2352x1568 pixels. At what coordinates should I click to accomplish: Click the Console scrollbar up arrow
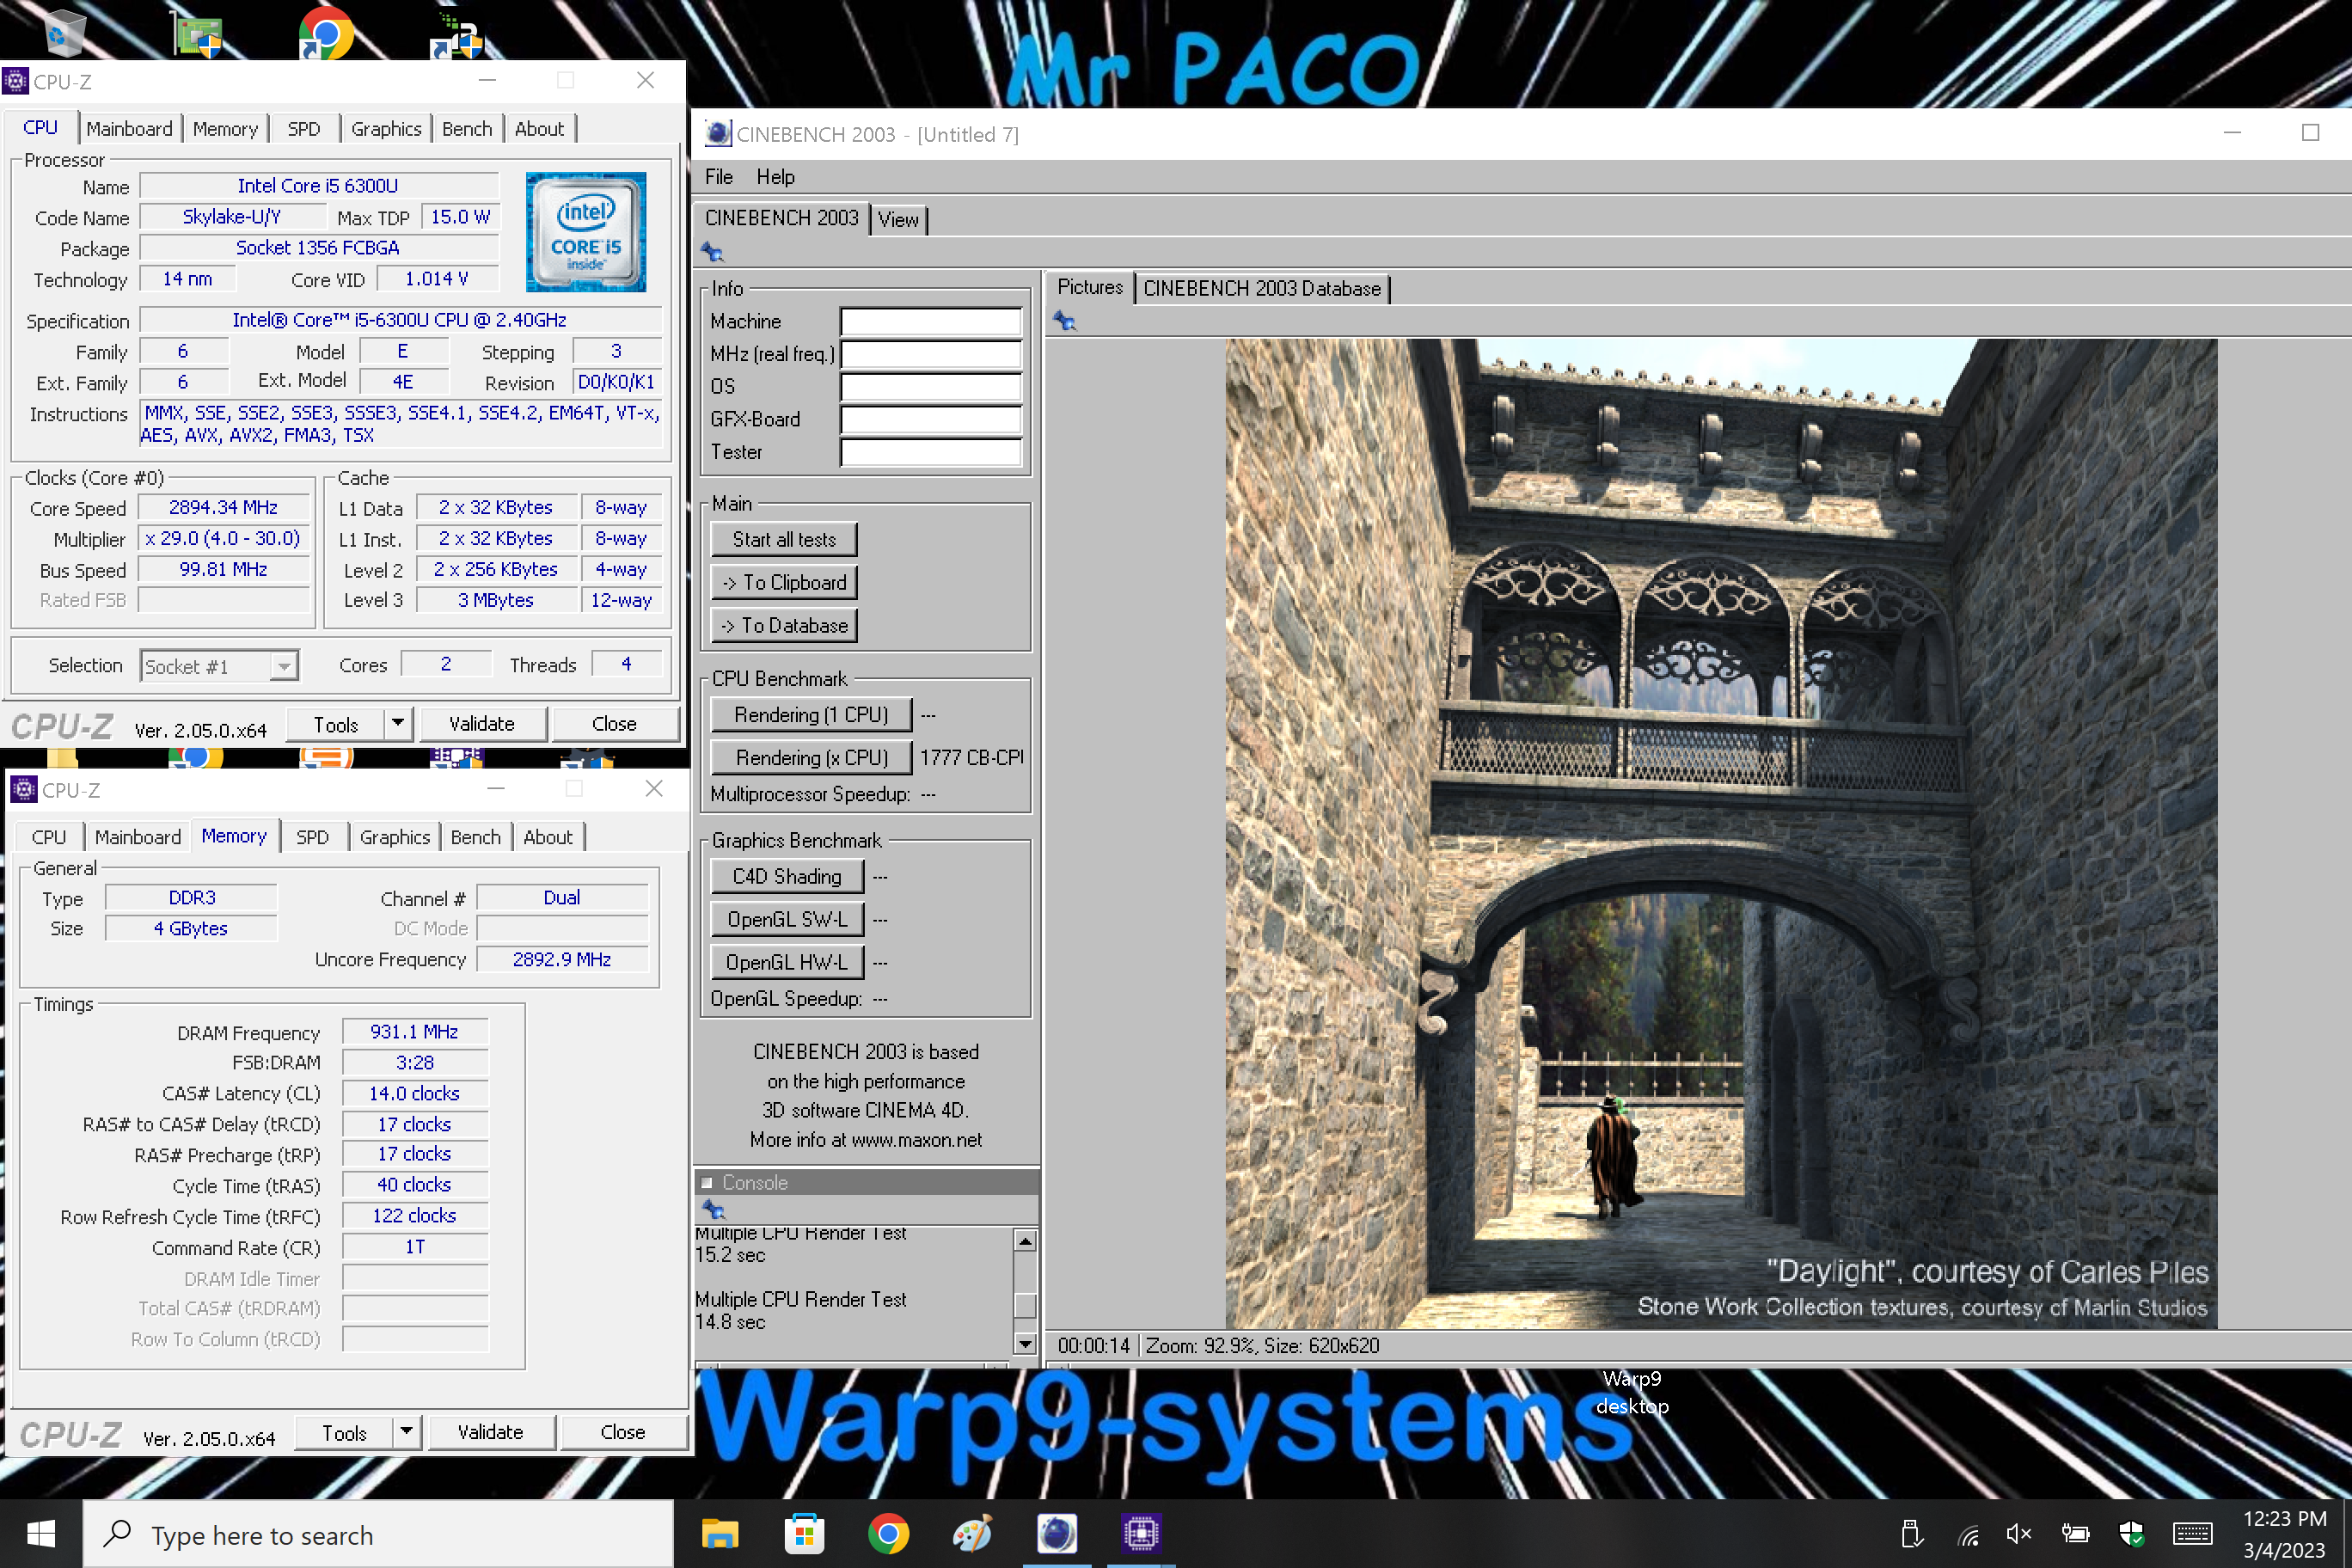pos(1024,1240)
